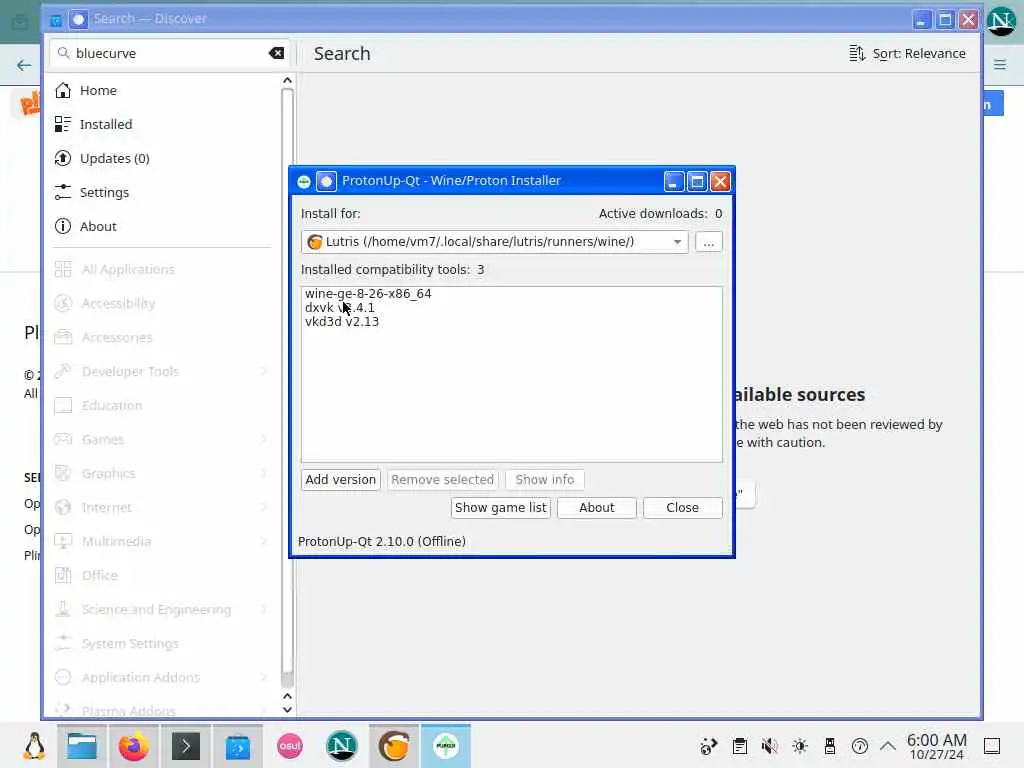Viewport: 1024px width, 768px height.
Task: Click the muted volume tray icon
Action: coord(770,746)
